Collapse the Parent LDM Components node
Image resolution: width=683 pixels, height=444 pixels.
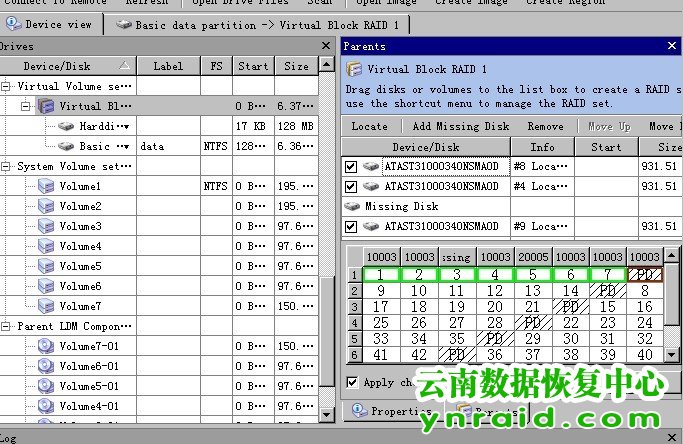click(x=7, y=326)
